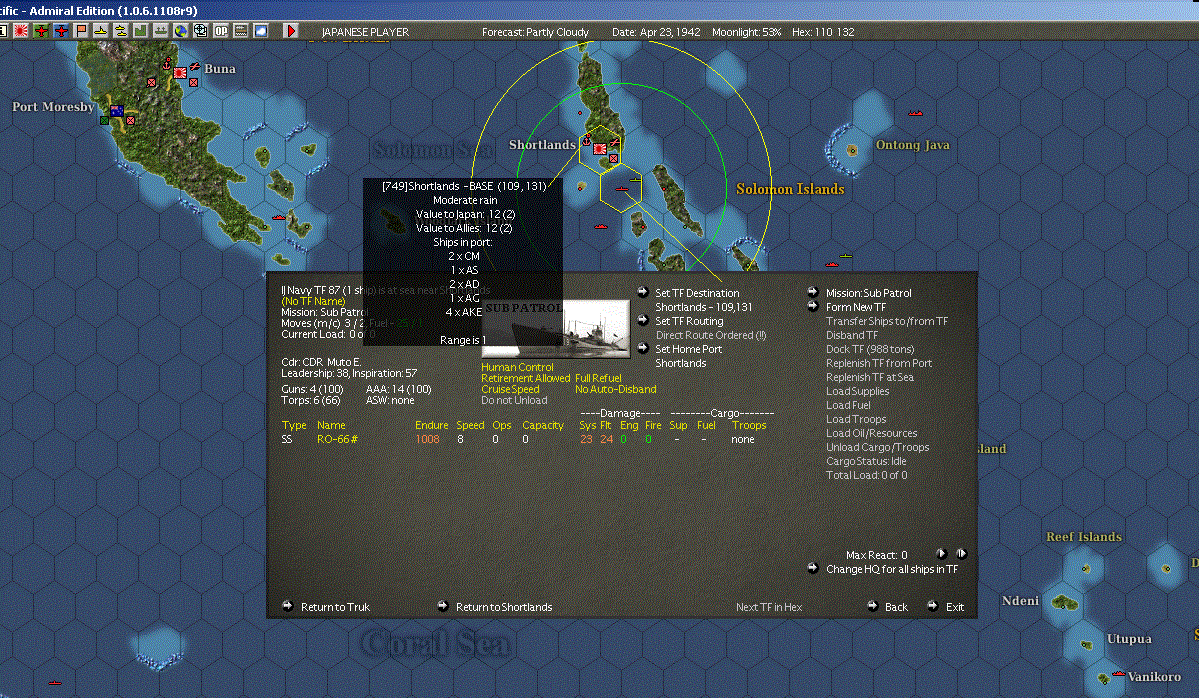The width and height of the screenshot is (1199, 698).
Task: Open the blue-background red aircraft toolbar icon
Action: click(61, 31)
